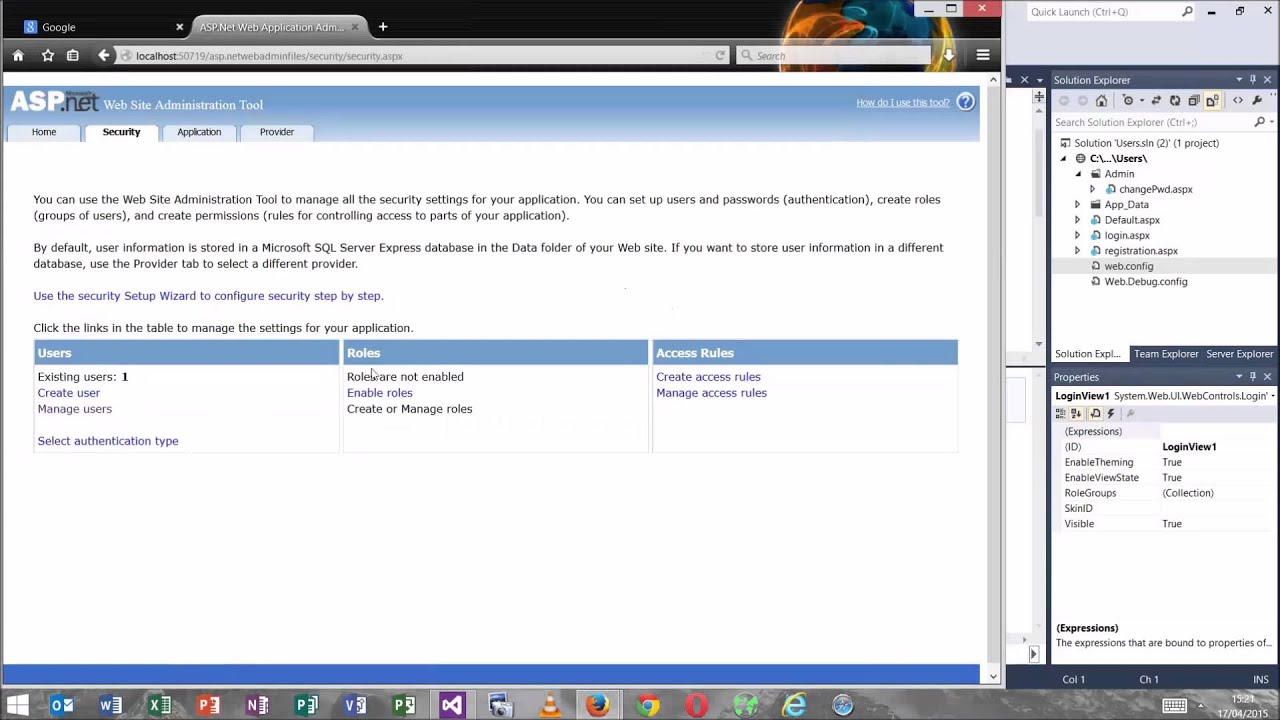1280x720 pixels.
Task: Click the Firefox downloads arrow icon
Action: (949, 56)
